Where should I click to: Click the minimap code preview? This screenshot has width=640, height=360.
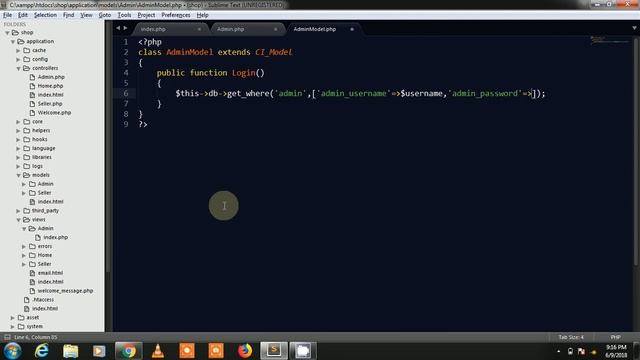610,40
